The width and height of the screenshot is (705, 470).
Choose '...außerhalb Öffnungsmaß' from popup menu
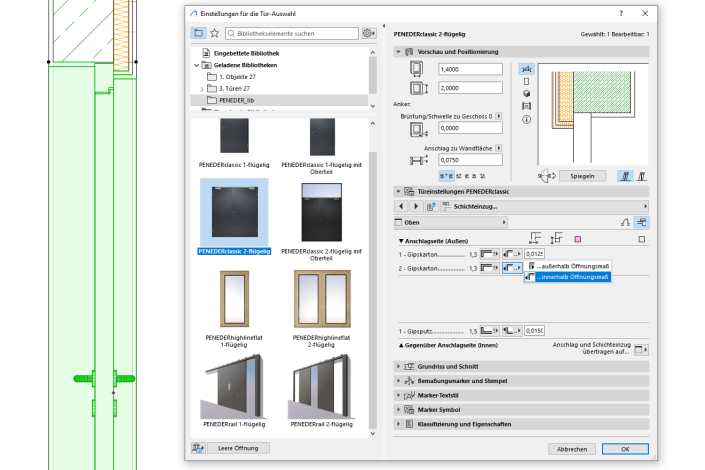pyautogui.click(x=574, y=265)
